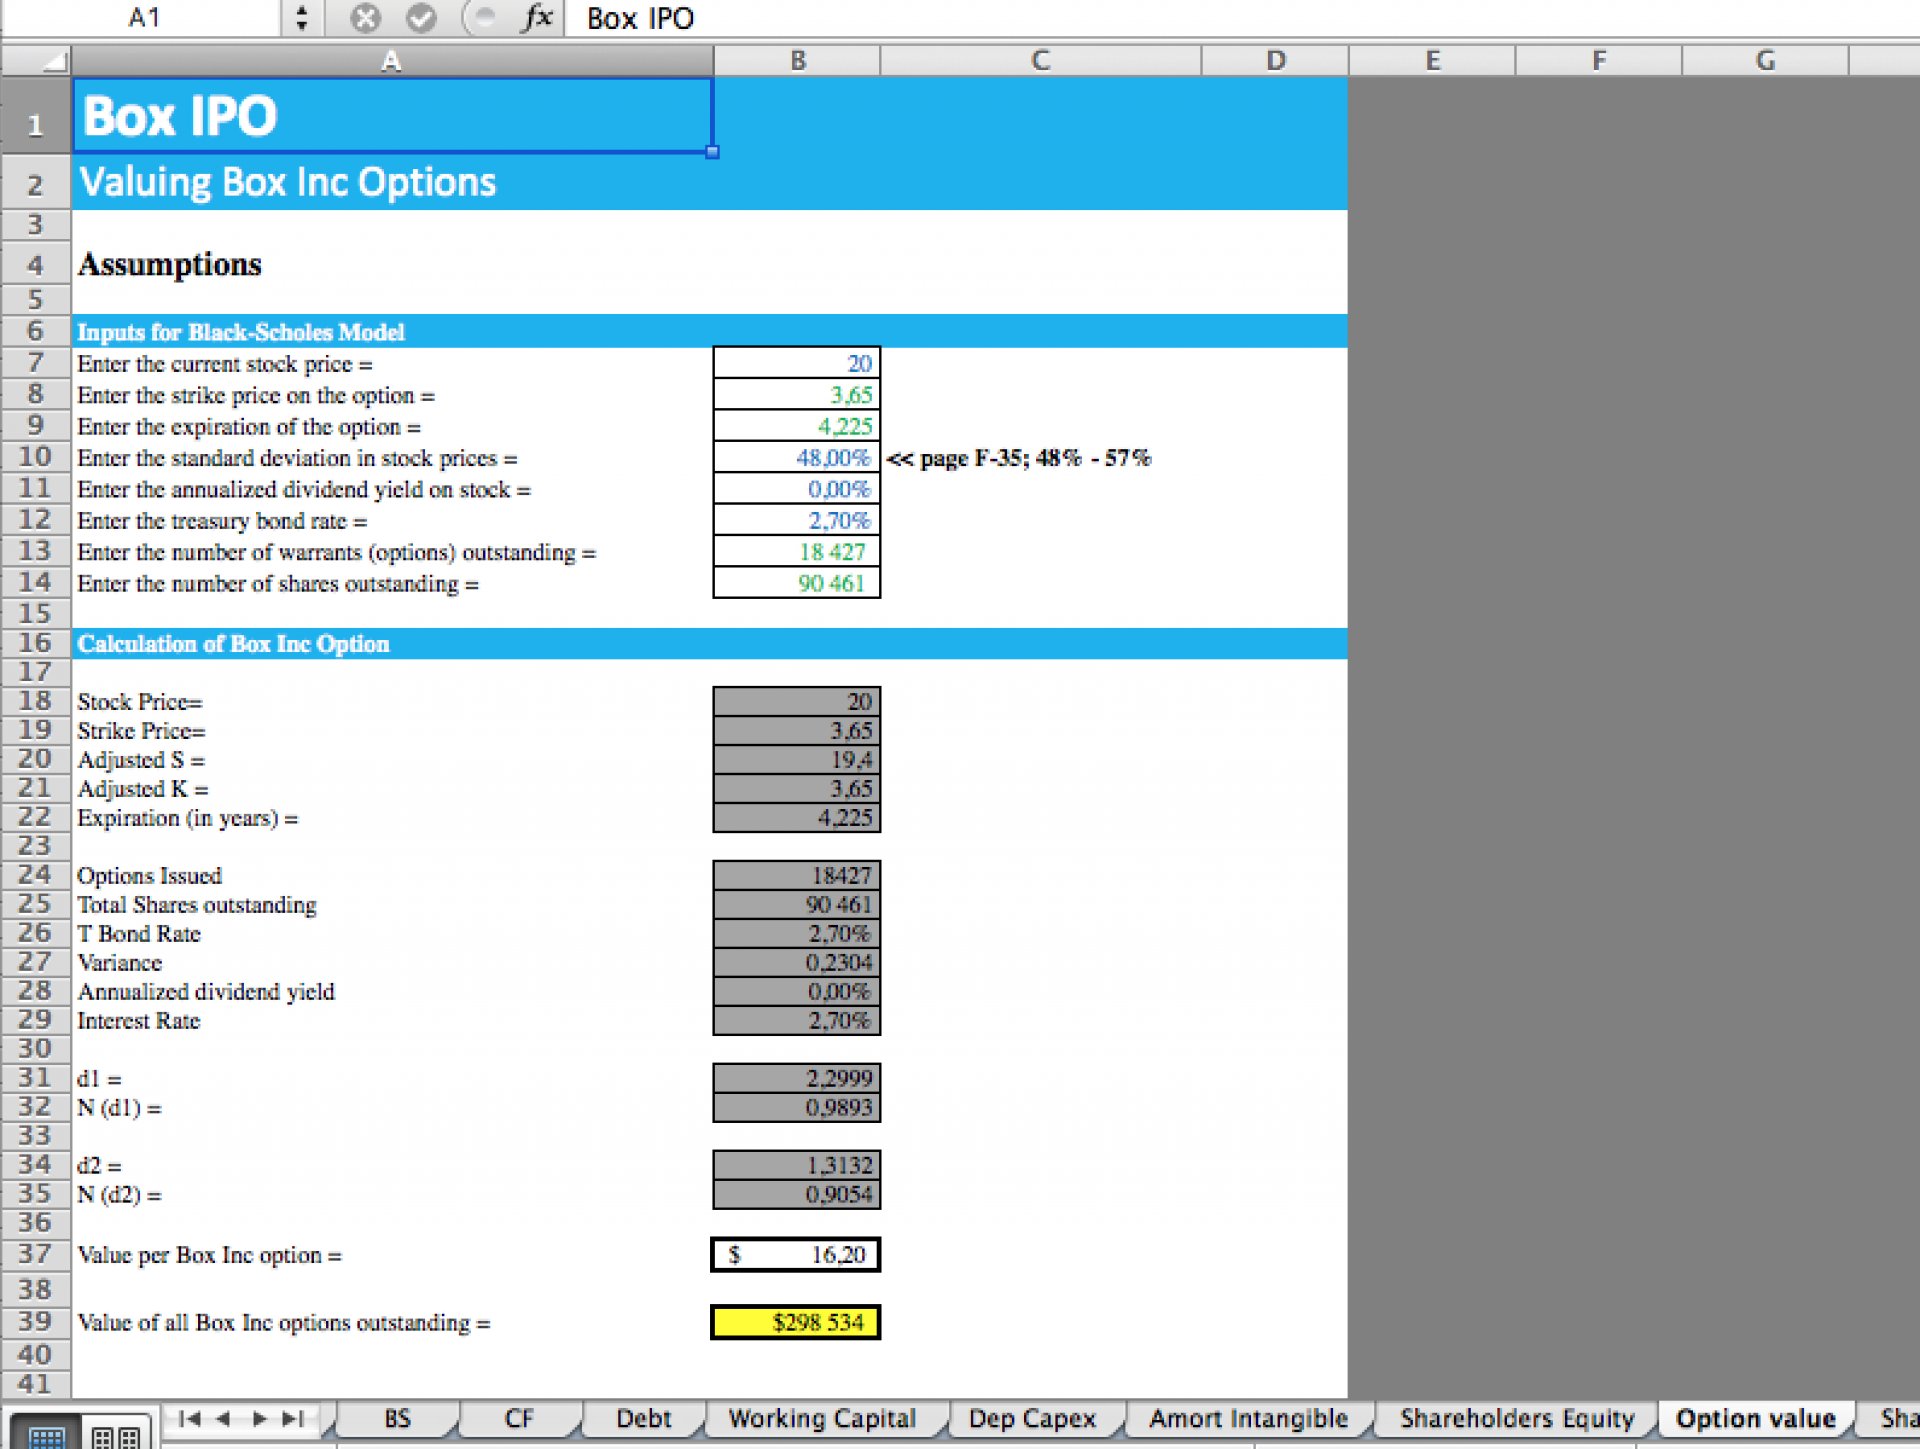Click option expiration input in row 9
Viewport: 1920px width, 1449px height.
[797, 426]
